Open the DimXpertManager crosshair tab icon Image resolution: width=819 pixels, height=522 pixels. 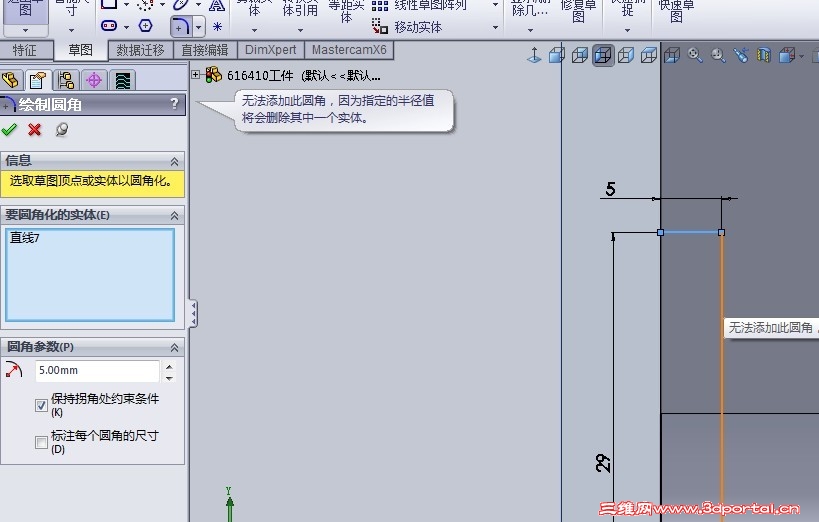(x=94, y=80)
